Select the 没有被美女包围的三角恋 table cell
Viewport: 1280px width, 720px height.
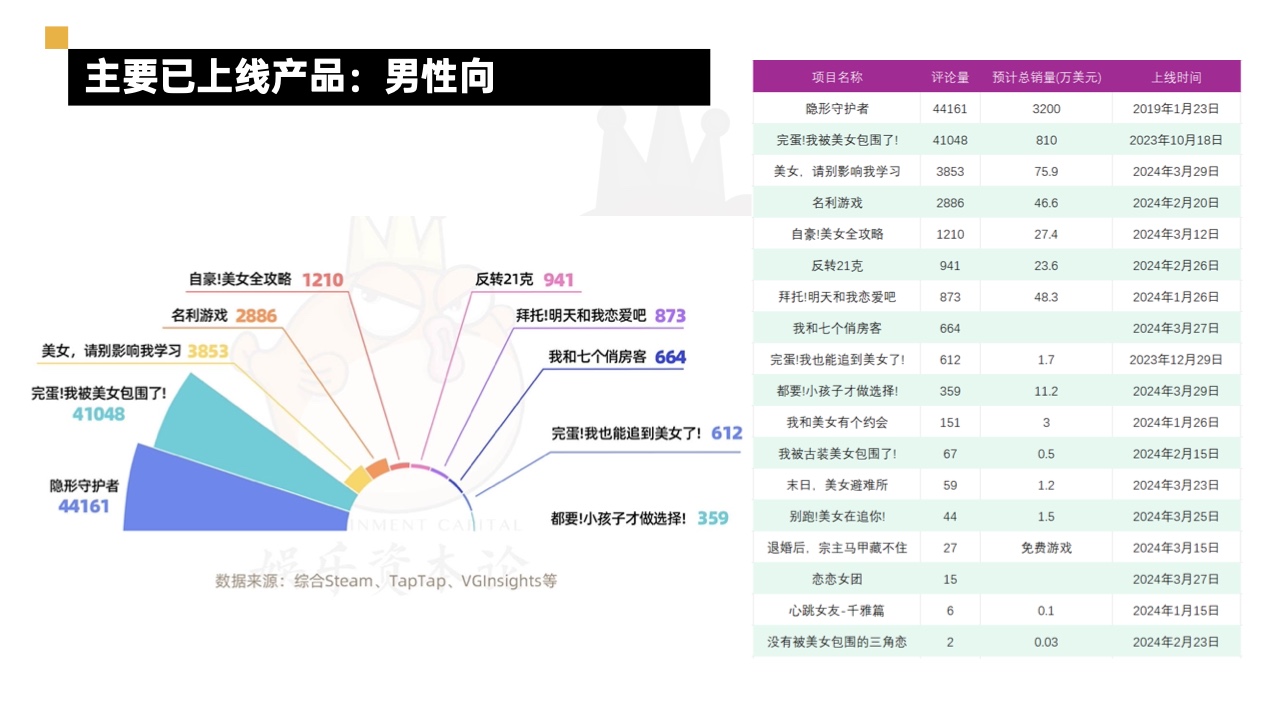point(836,642)
